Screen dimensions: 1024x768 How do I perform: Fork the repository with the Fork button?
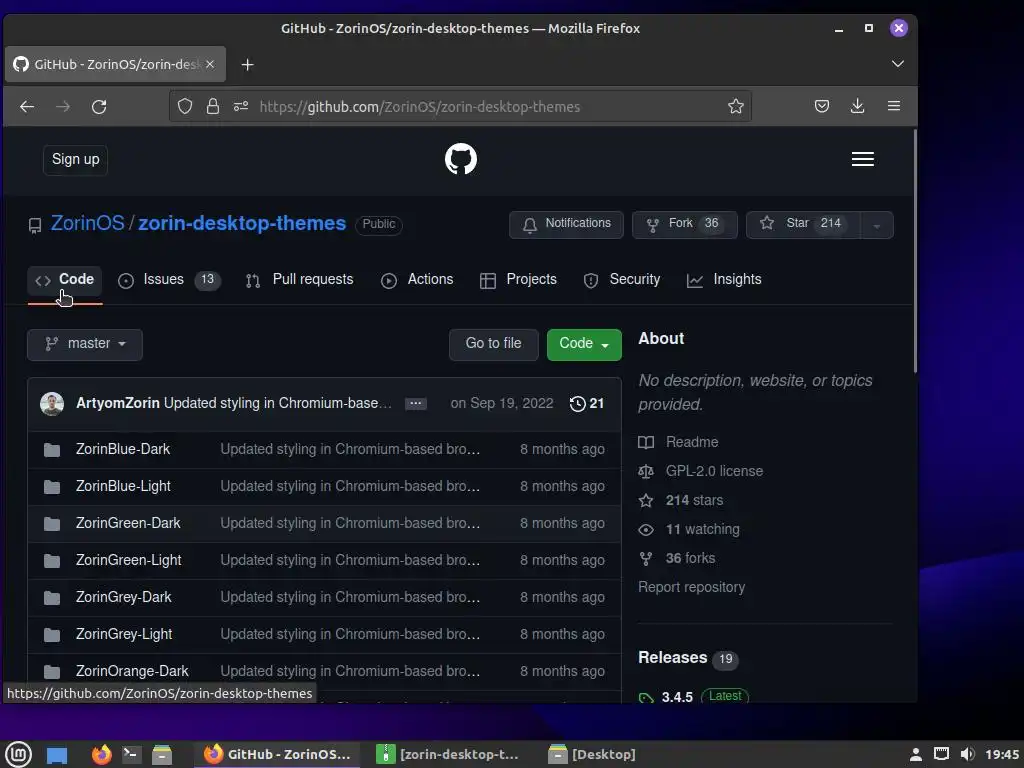point(684,225)
